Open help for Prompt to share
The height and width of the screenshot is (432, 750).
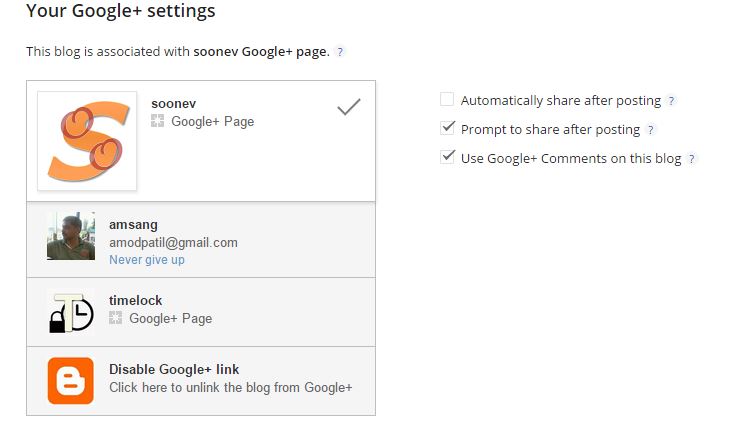650,130
